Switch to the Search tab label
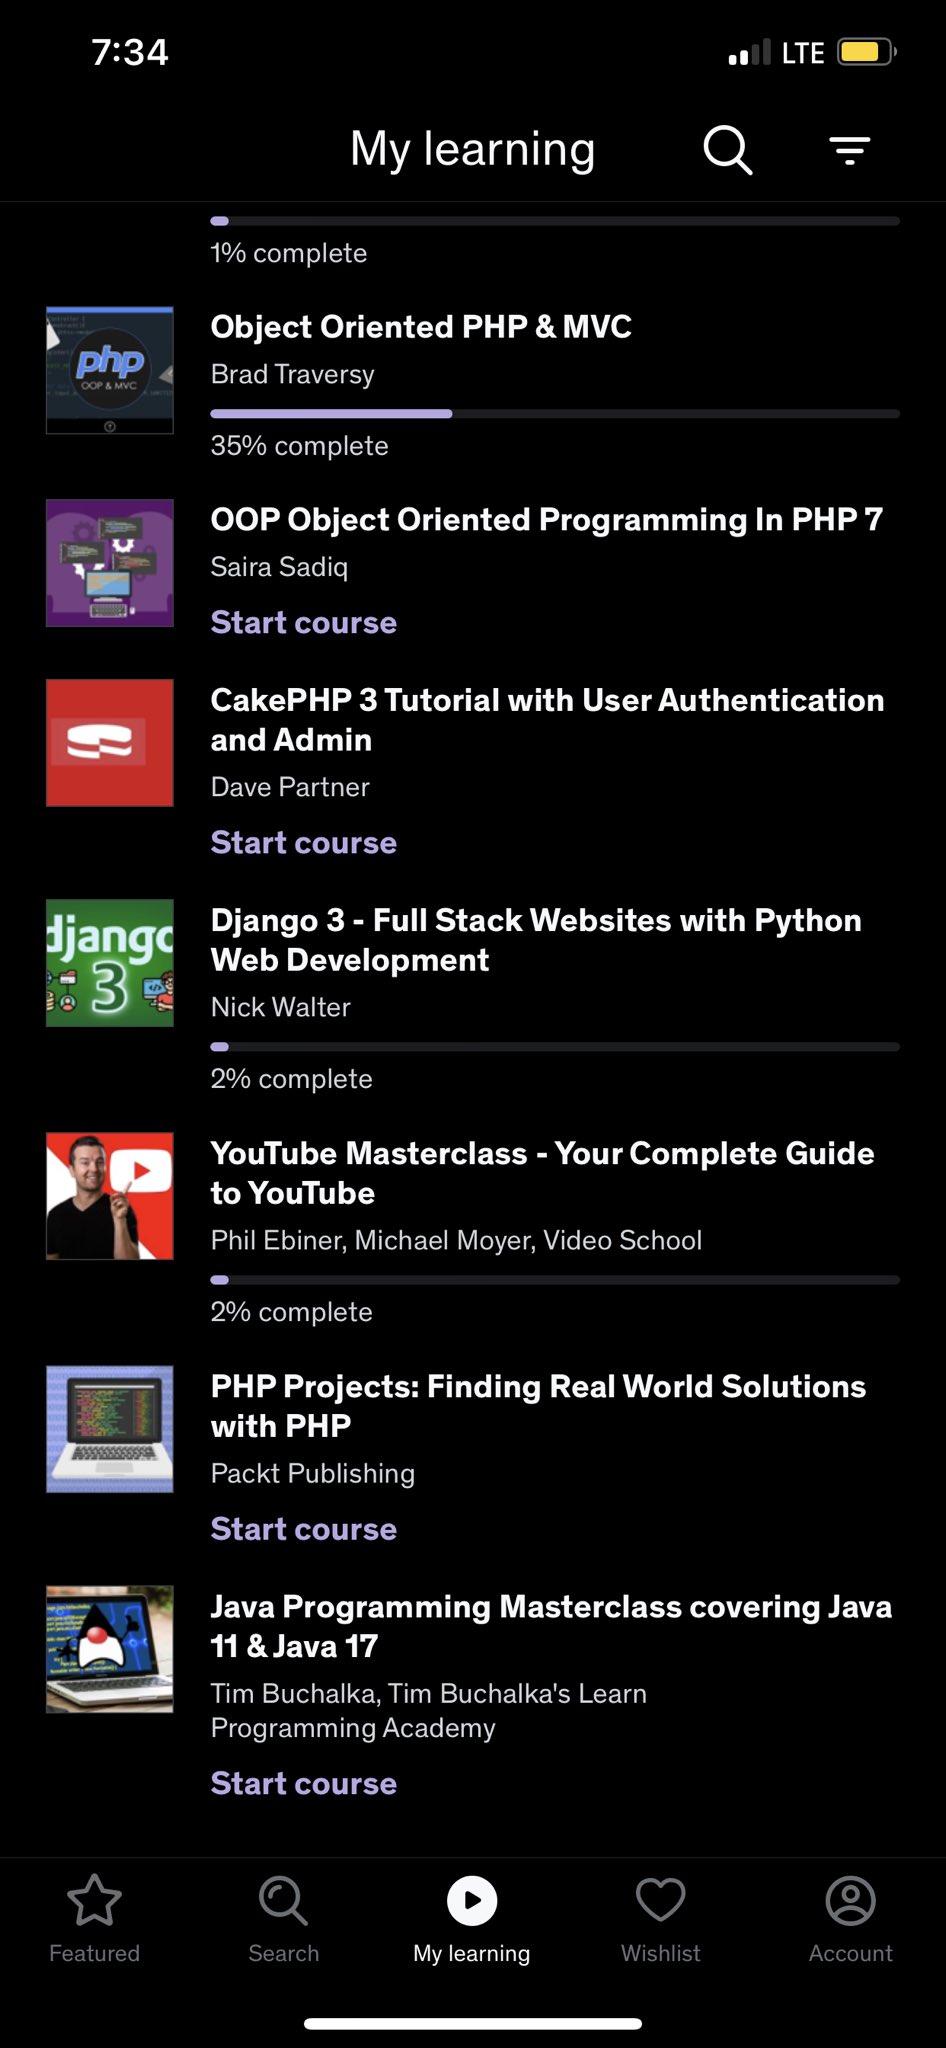 coord(283,1953)
